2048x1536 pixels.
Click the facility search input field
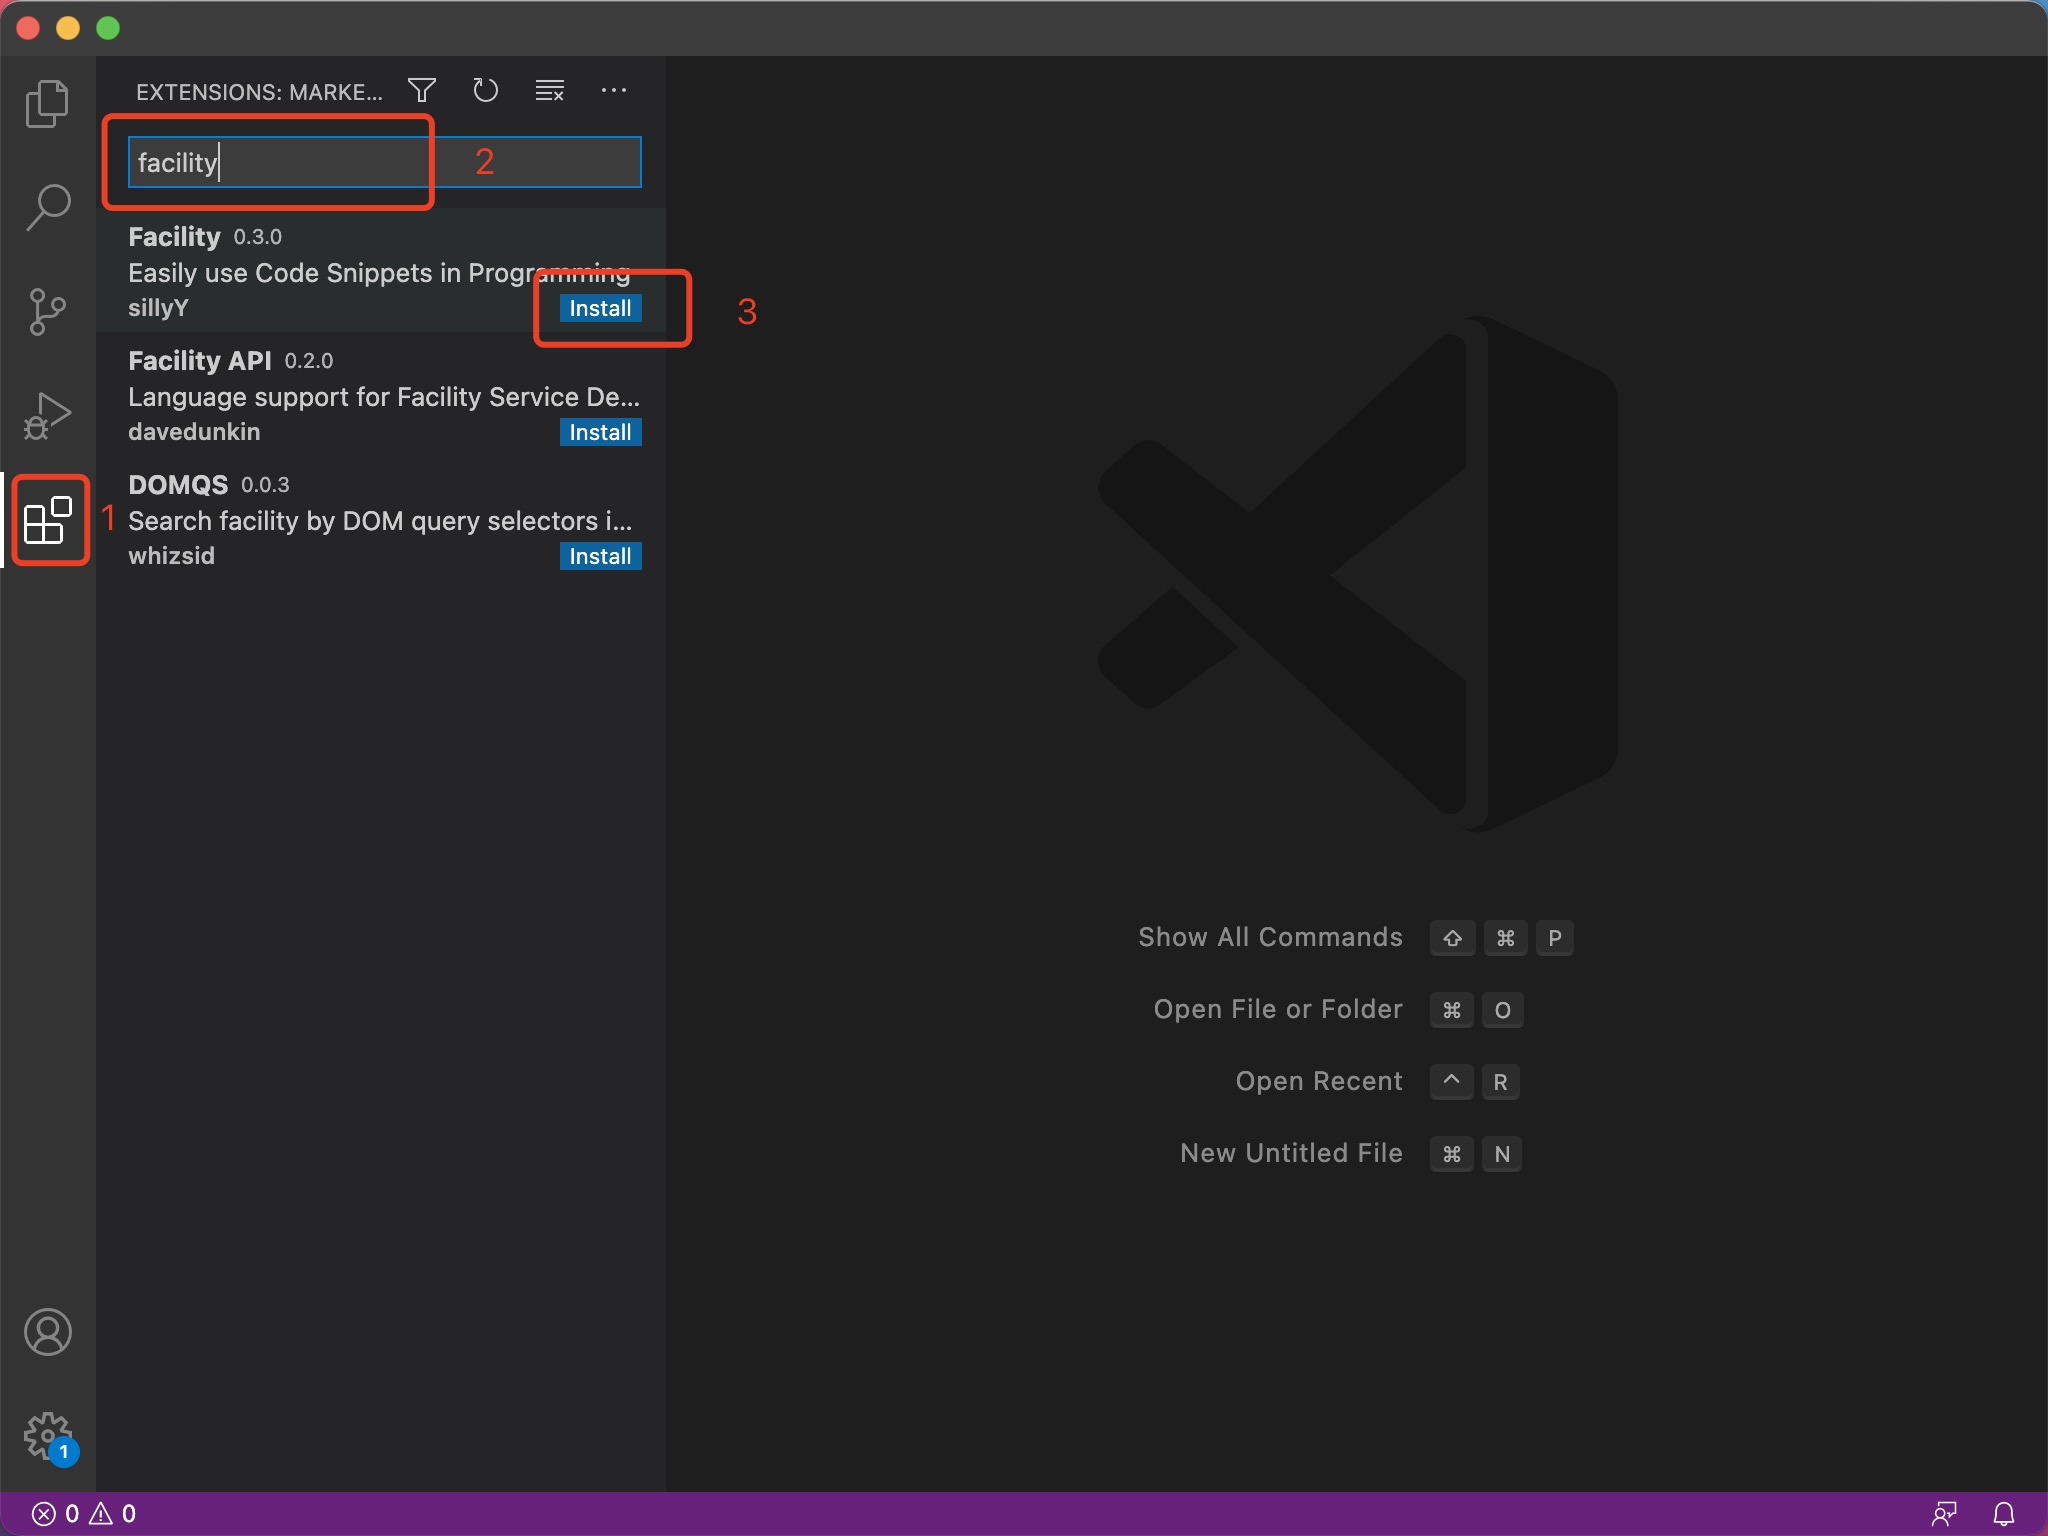click(x=385, y=162)
